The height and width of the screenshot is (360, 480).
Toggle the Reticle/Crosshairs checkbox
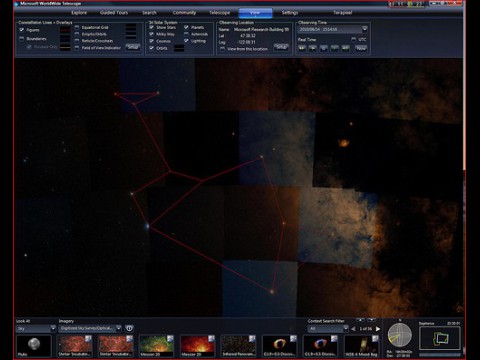(77, 41)
